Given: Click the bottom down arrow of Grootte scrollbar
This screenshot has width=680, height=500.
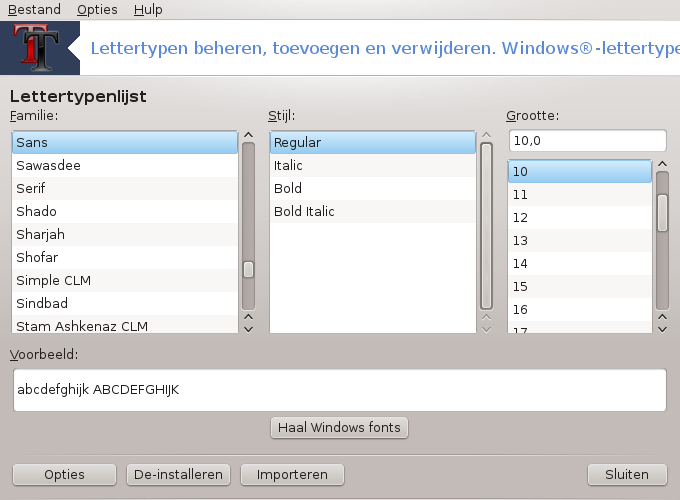Looking at the screenshot, I should coord(662,329).
